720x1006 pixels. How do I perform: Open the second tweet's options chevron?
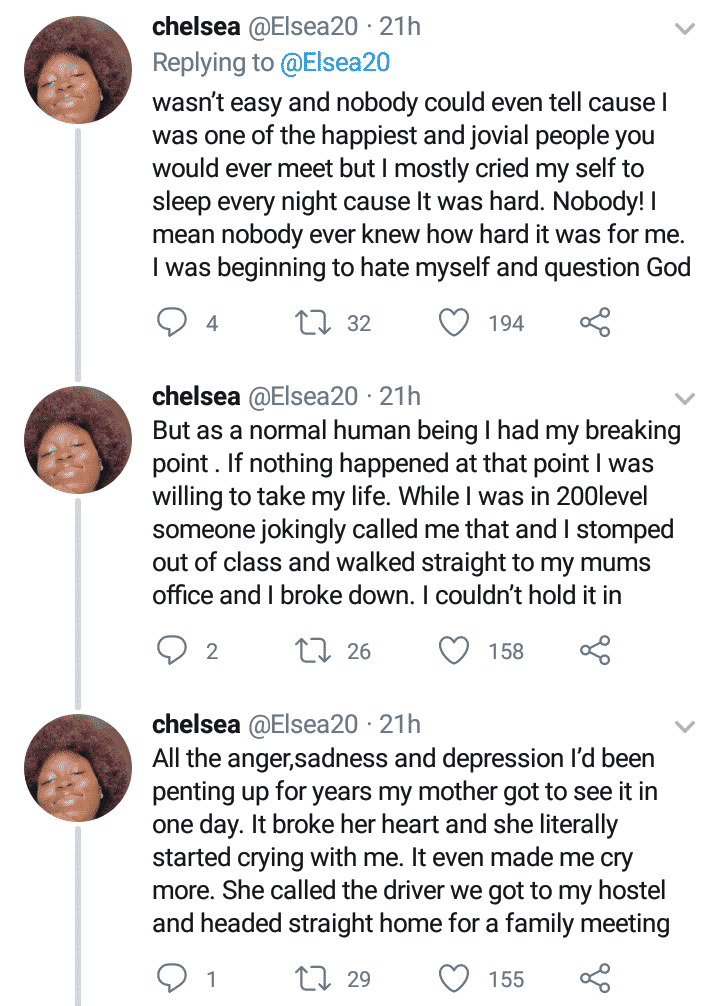pos(685,397)
